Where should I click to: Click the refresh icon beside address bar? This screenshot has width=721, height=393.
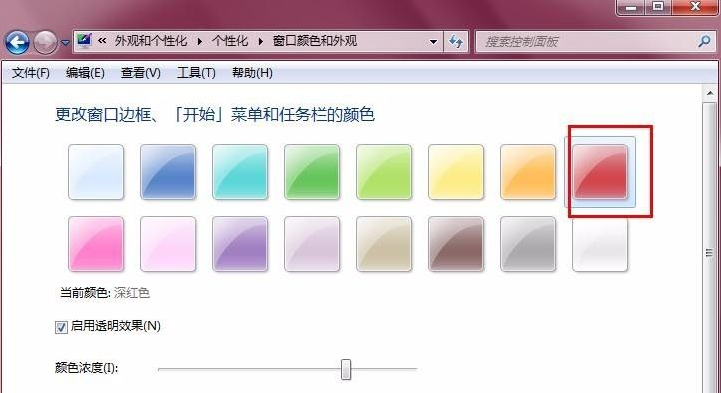pyautogui.click(x=456, y=42)
